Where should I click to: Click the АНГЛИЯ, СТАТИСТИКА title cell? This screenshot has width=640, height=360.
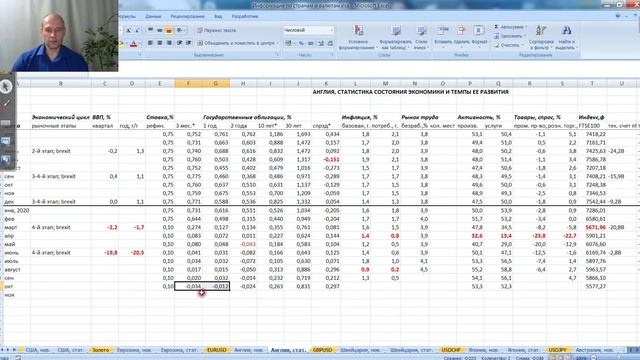(x=410, y=92)
